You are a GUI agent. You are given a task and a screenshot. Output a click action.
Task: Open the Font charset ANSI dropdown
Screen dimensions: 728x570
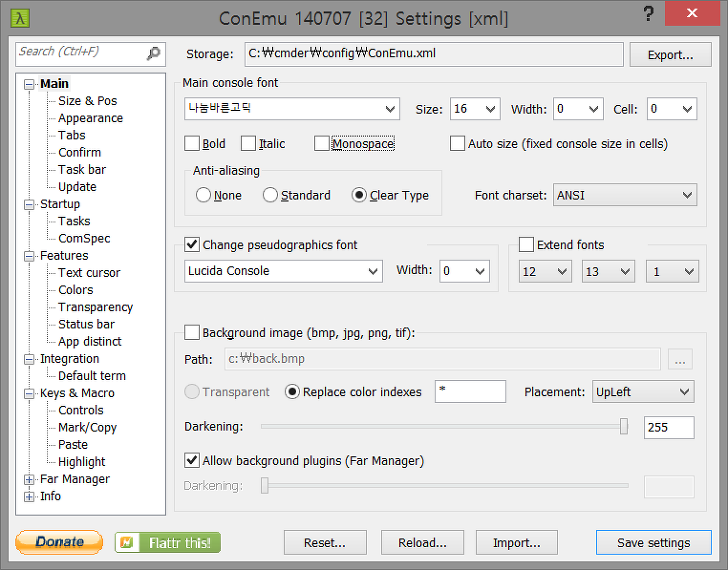pyautogui.click(x=625, y=195)
